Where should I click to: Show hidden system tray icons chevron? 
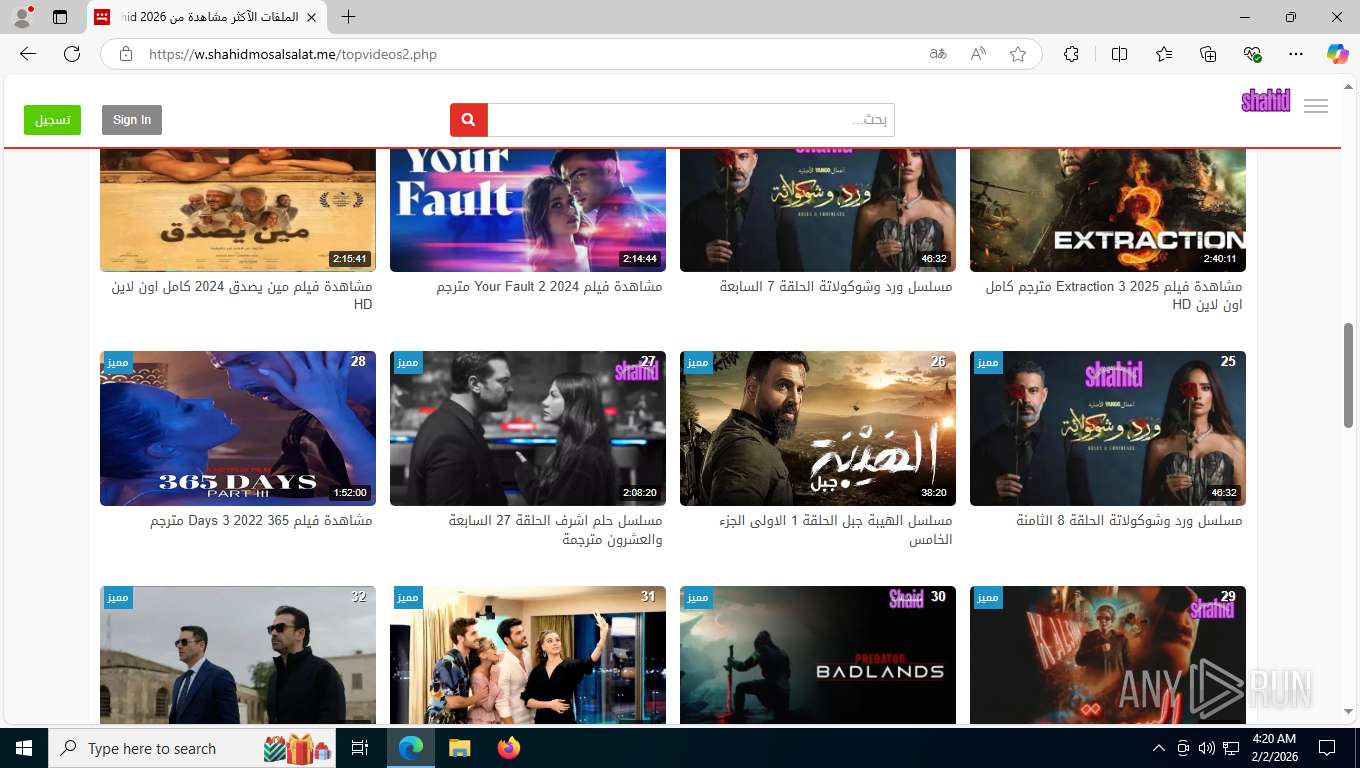(x=1159, y=748)
